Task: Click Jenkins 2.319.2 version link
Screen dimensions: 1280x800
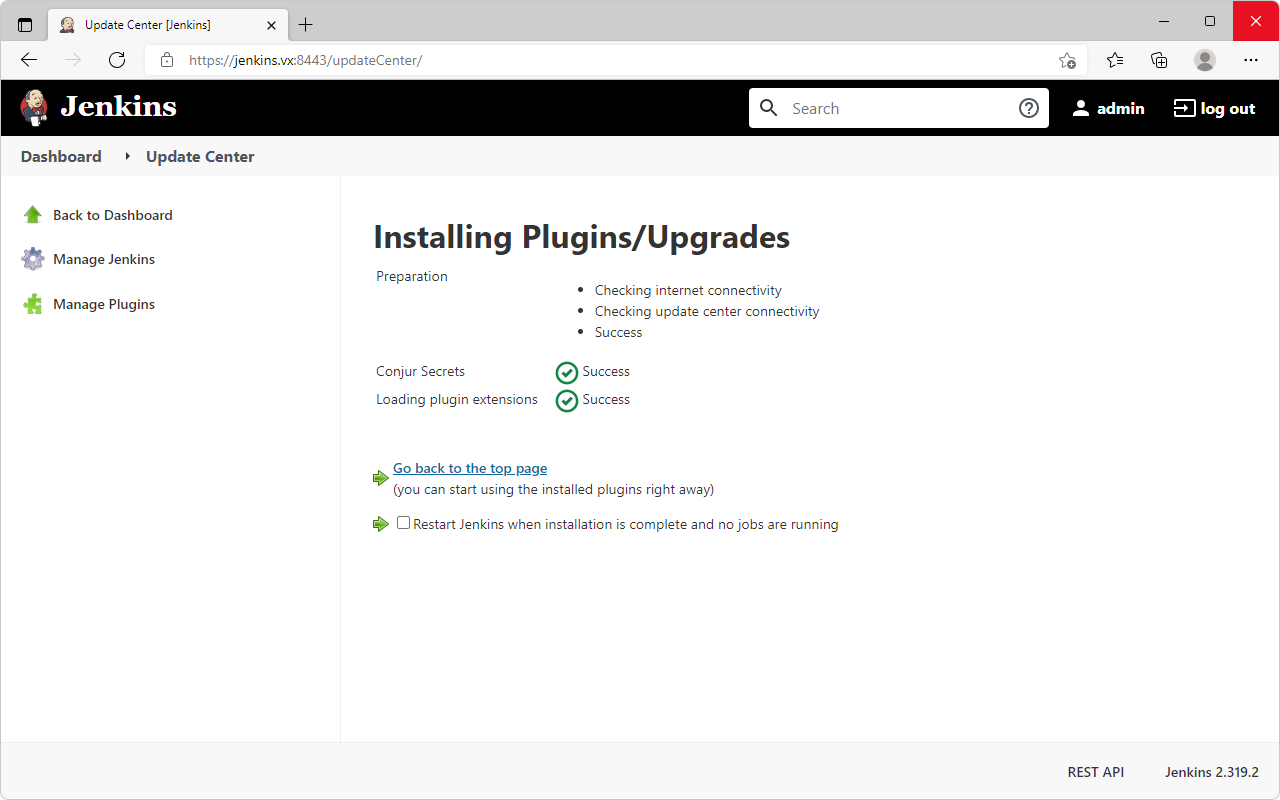Action: pos(1212,772)
